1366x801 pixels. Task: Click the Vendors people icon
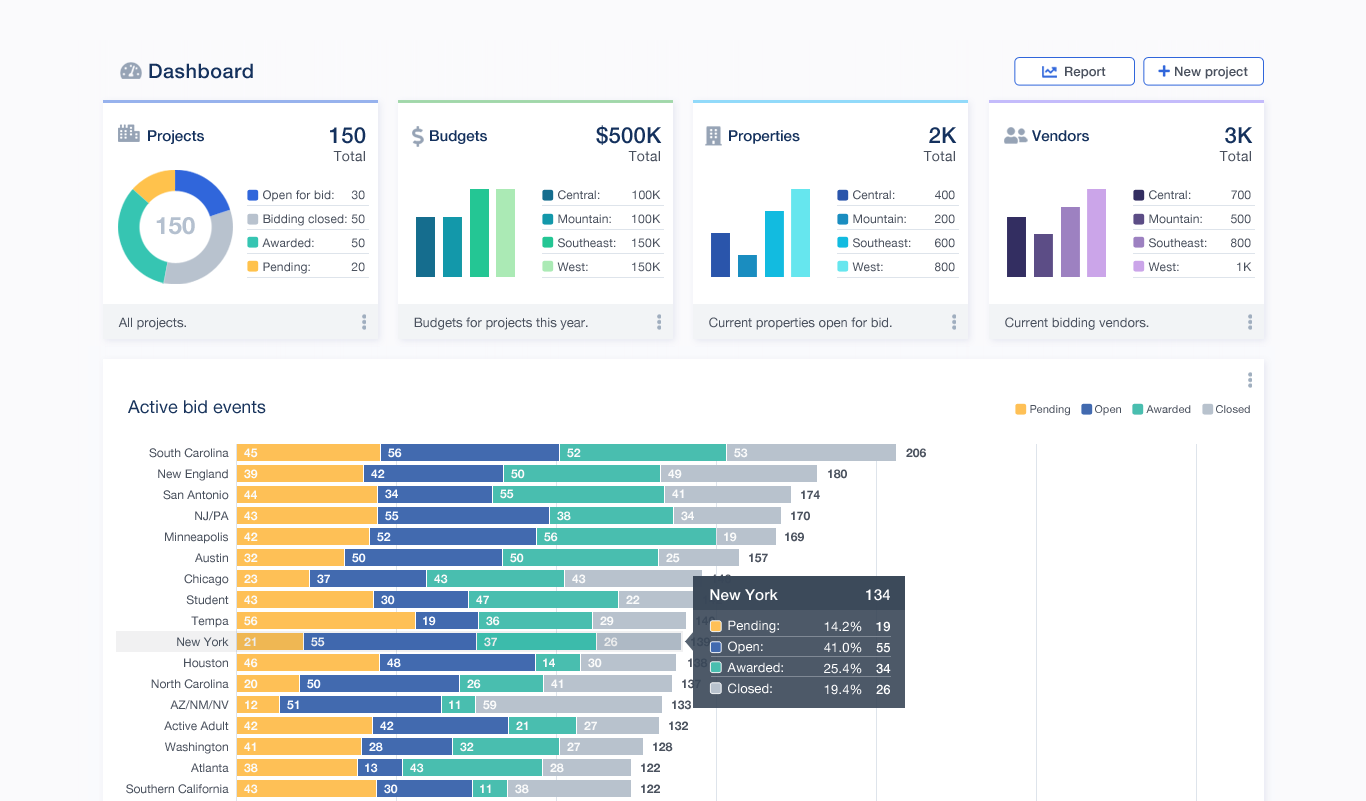coord(1016,136)
